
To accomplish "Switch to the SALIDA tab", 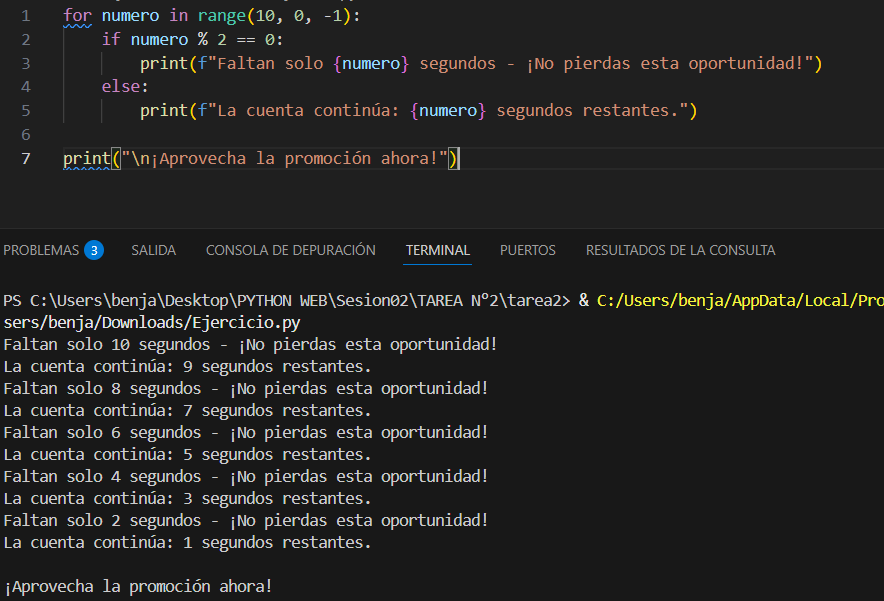I will (x=153, y=250).
